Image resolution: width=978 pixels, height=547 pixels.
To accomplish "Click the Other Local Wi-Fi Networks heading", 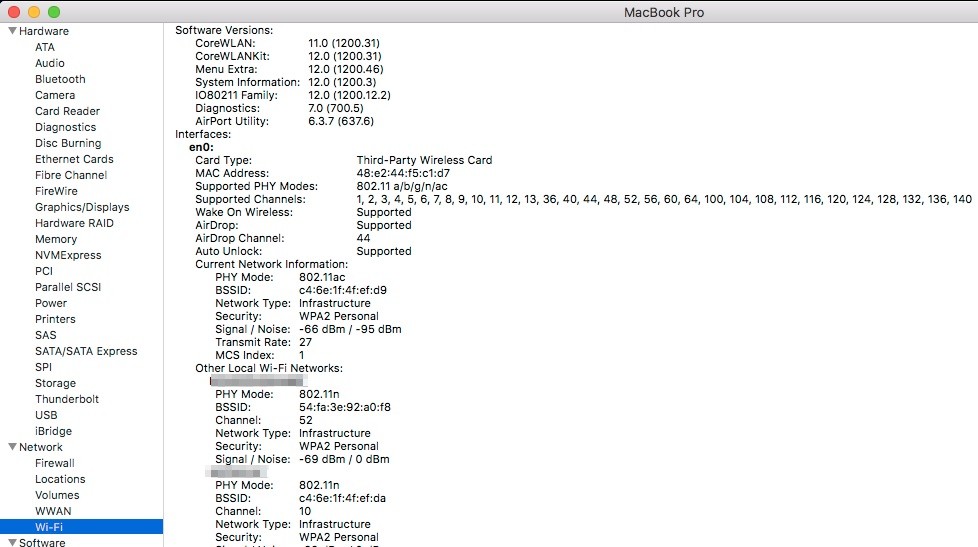I will click(x=269, y=368).
